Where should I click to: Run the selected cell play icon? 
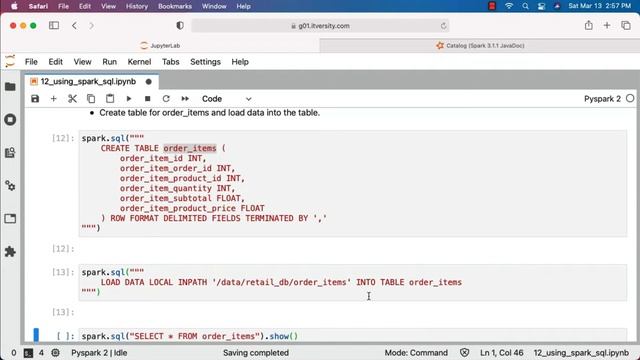point(129,99)
